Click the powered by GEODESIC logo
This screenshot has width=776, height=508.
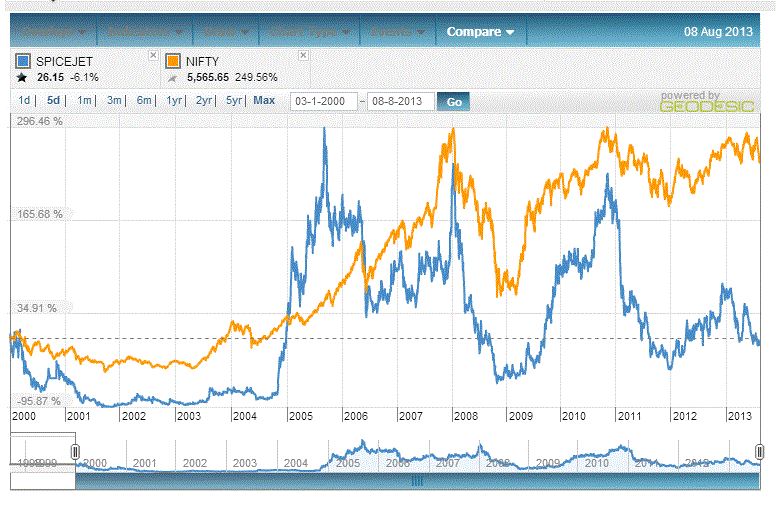tap(707, 102)
